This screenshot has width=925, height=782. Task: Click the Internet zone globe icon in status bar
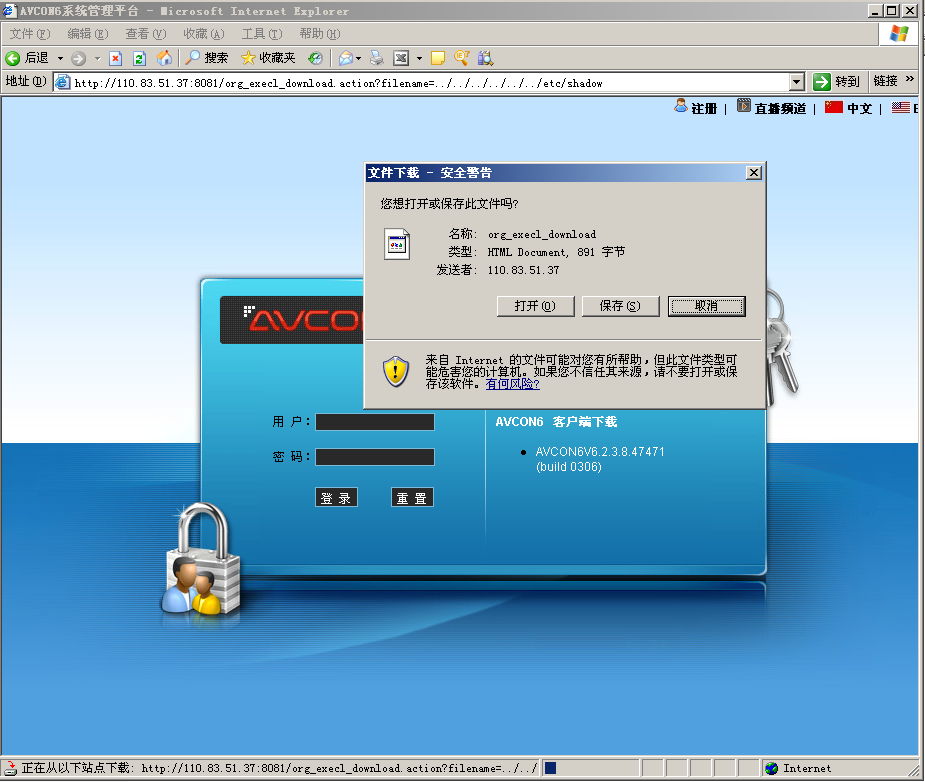pyautogui.click(x=771, y=768)
